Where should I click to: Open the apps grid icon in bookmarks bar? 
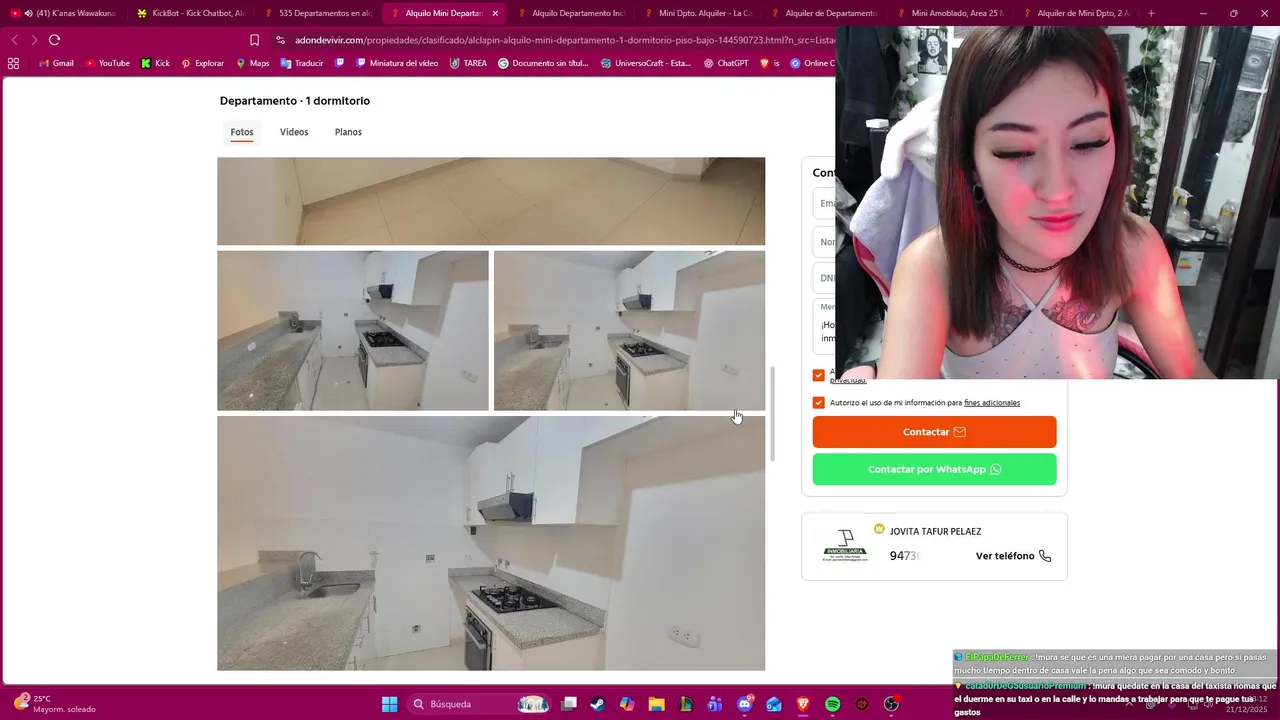click(x=13, y=63)
